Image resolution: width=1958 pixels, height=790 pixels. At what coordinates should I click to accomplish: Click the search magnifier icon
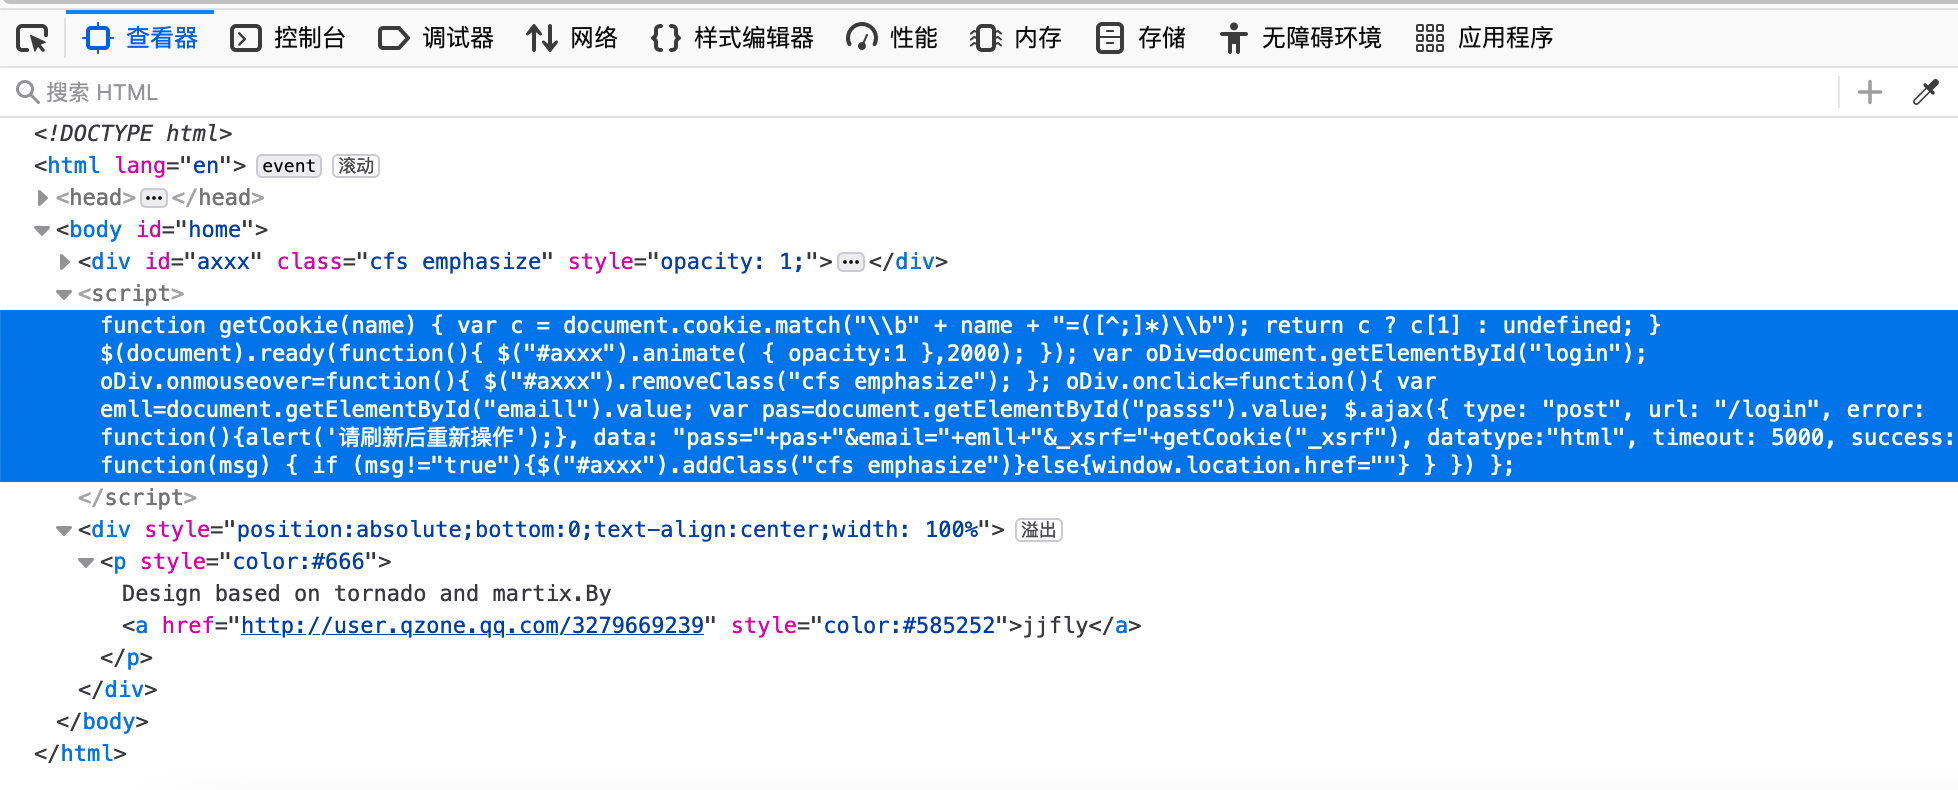[x=27, y=92]
